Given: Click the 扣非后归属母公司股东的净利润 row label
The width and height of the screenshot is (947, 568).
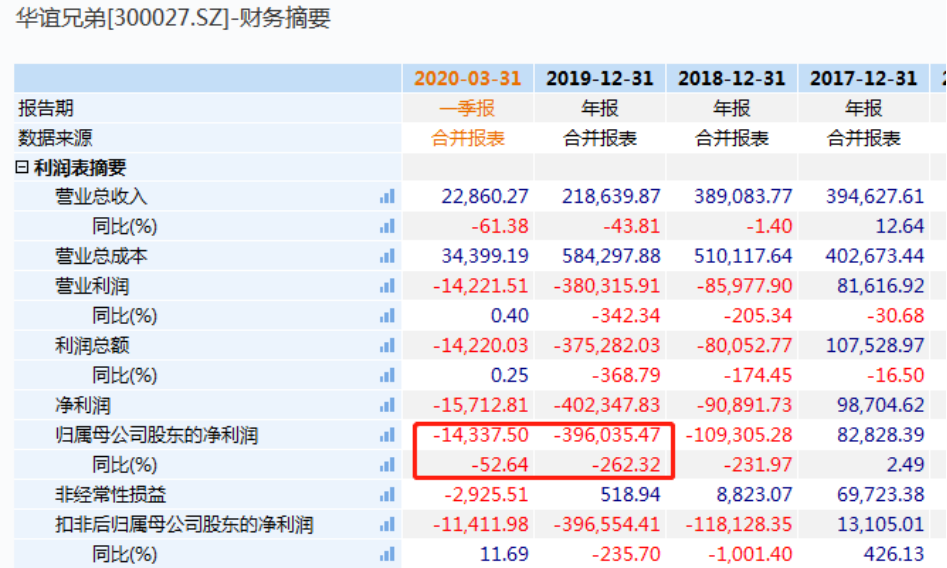Looking at the screenshot, I should click(184, 524).
